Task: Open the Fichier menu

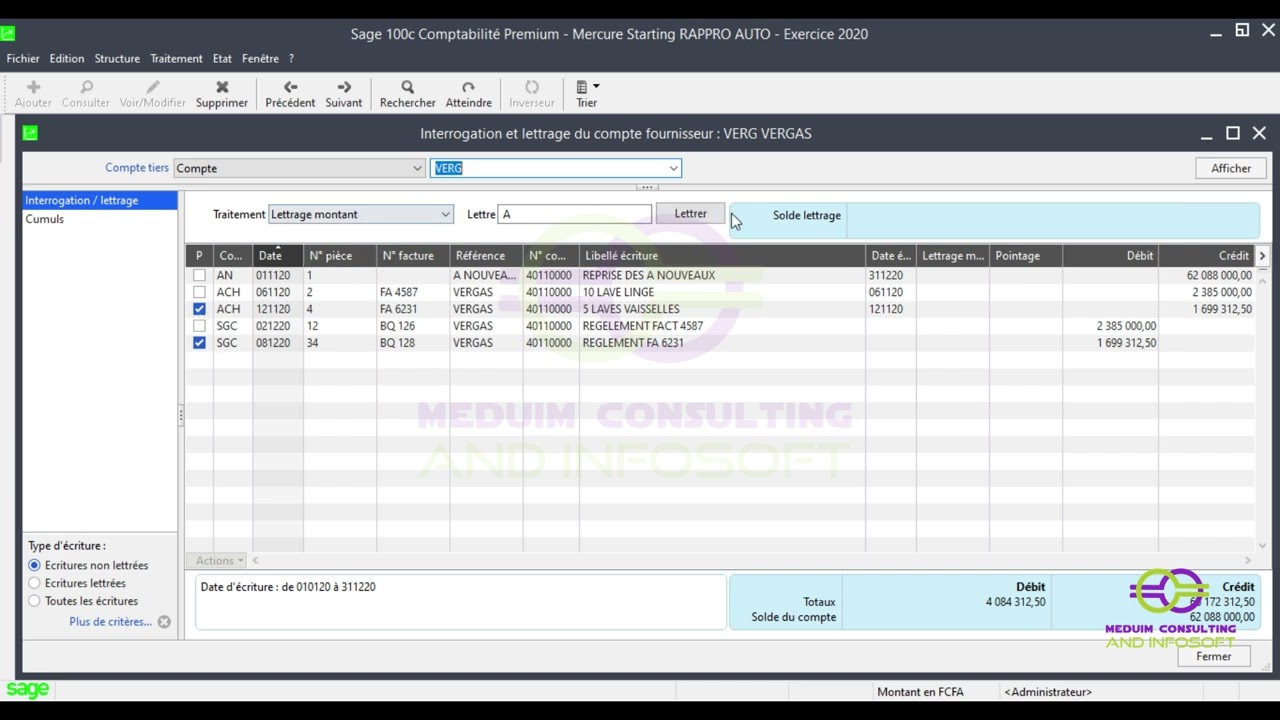Action: pyautogui.click(x=23, y=59)
